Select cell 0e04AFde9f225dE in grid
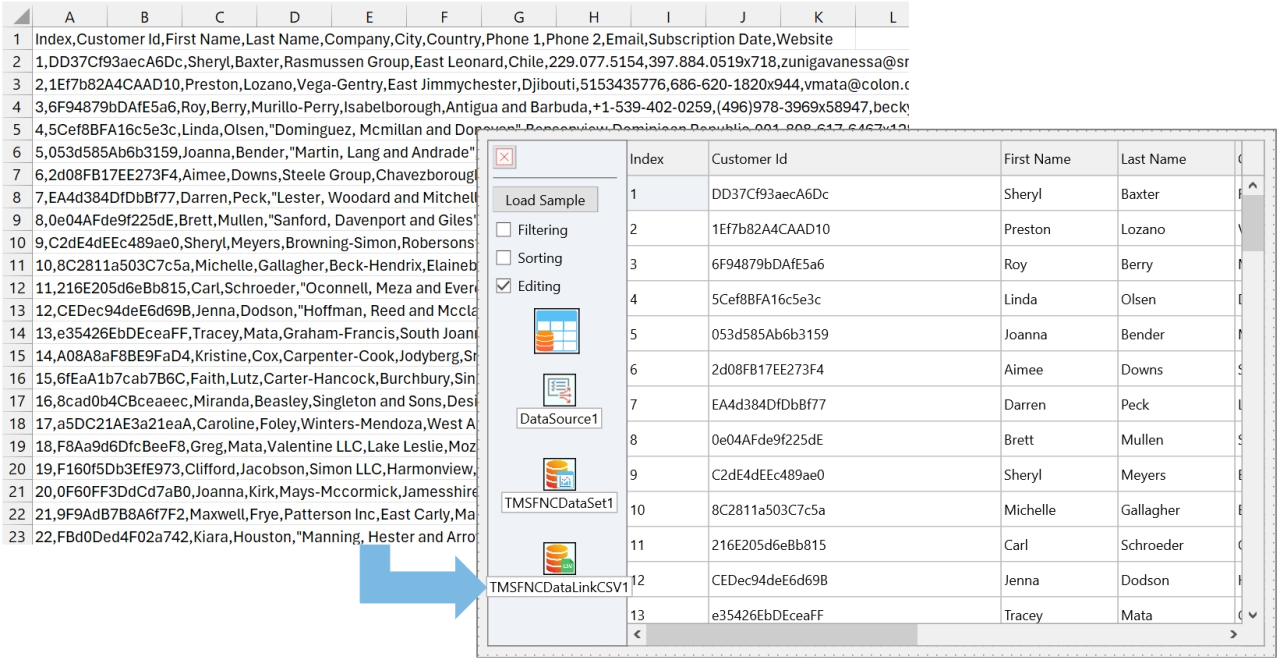This screenshot has width=1280, height=660. pos(854,440)
